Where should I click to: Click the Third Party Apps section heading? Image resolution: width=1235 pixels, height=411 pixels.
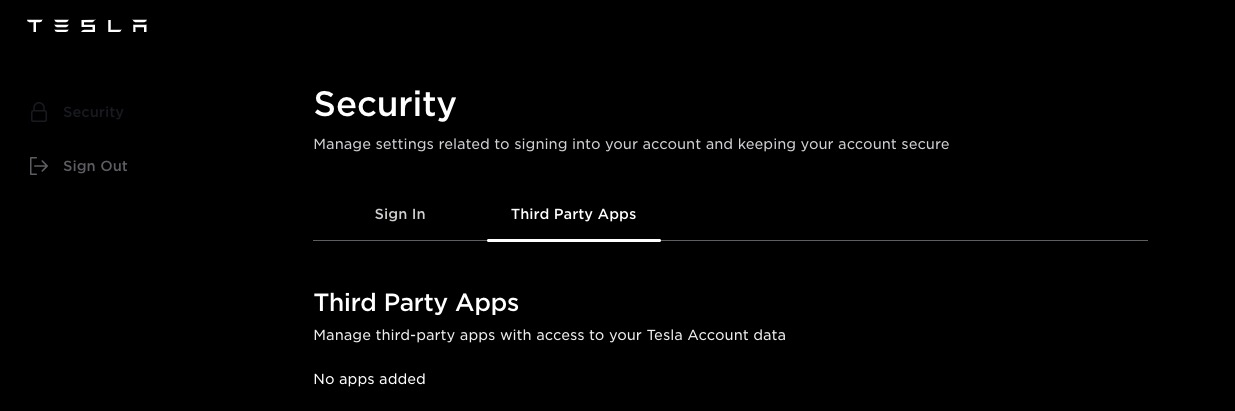(416, 302)
